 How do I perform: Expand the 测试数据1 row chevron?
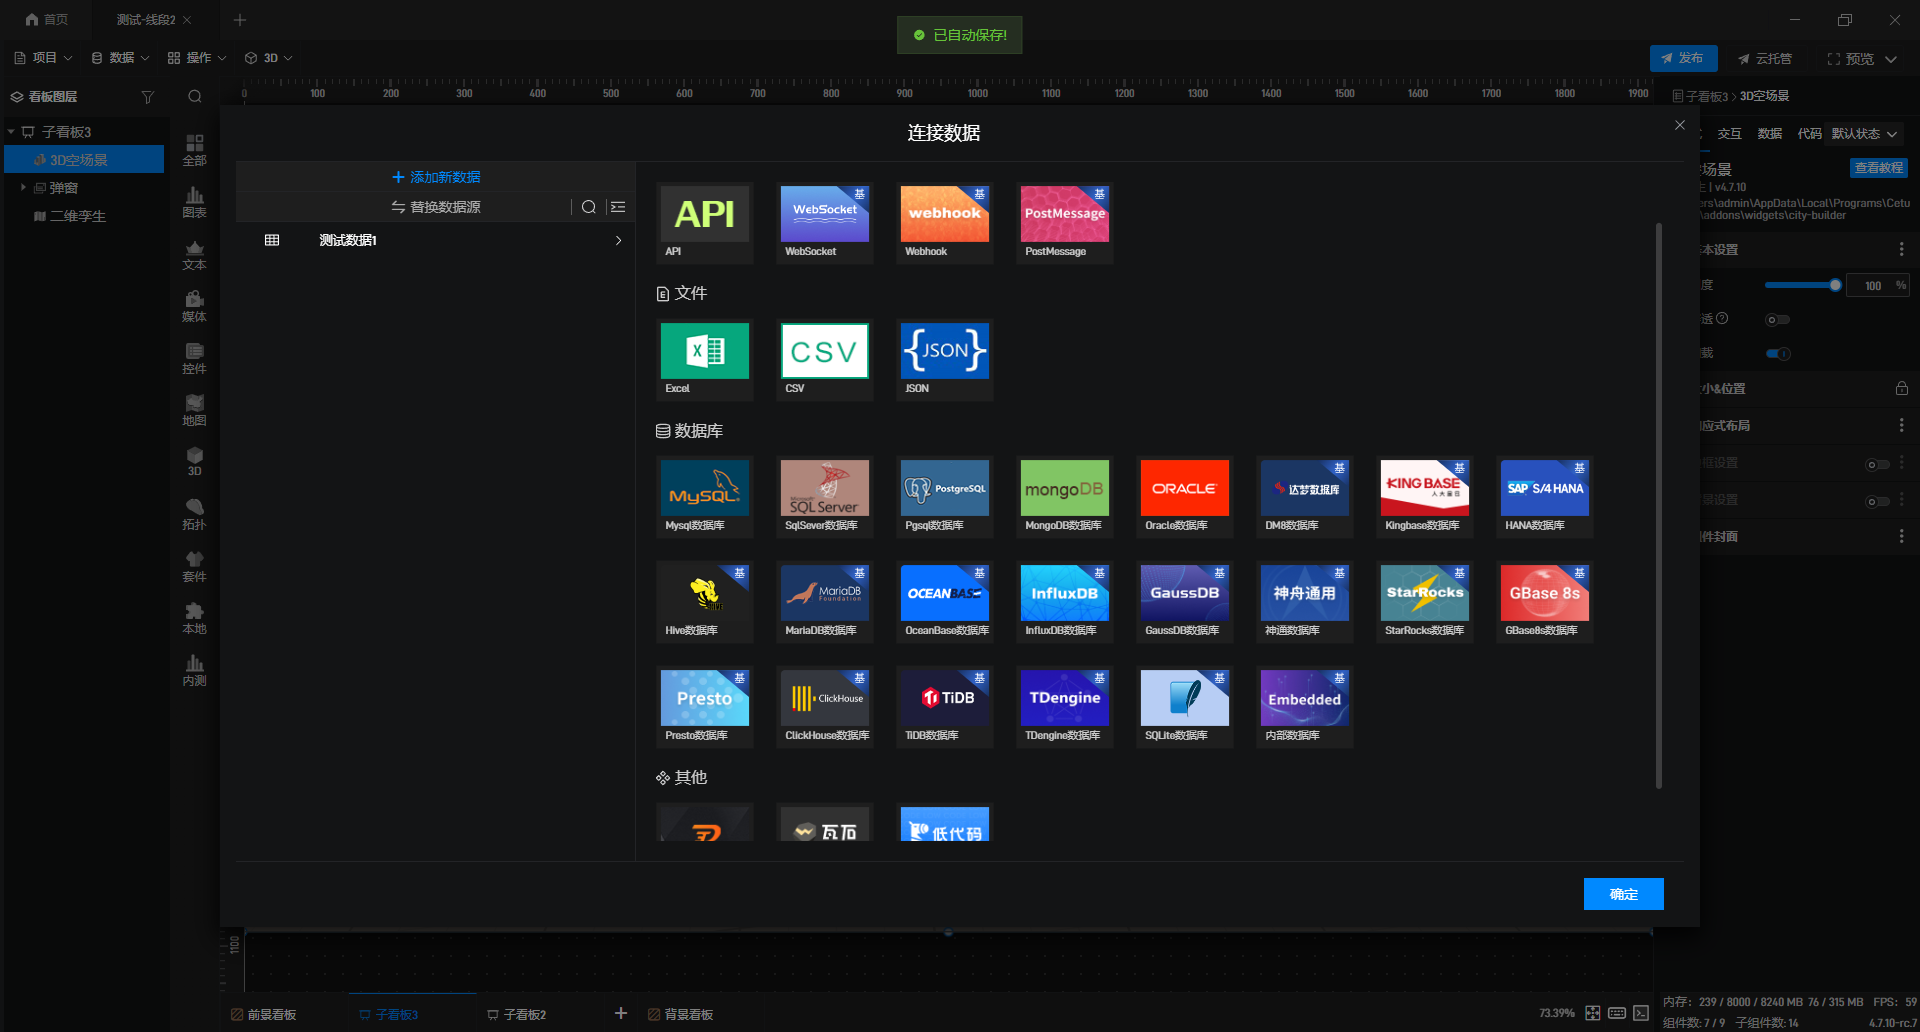(x=619, y=240)
